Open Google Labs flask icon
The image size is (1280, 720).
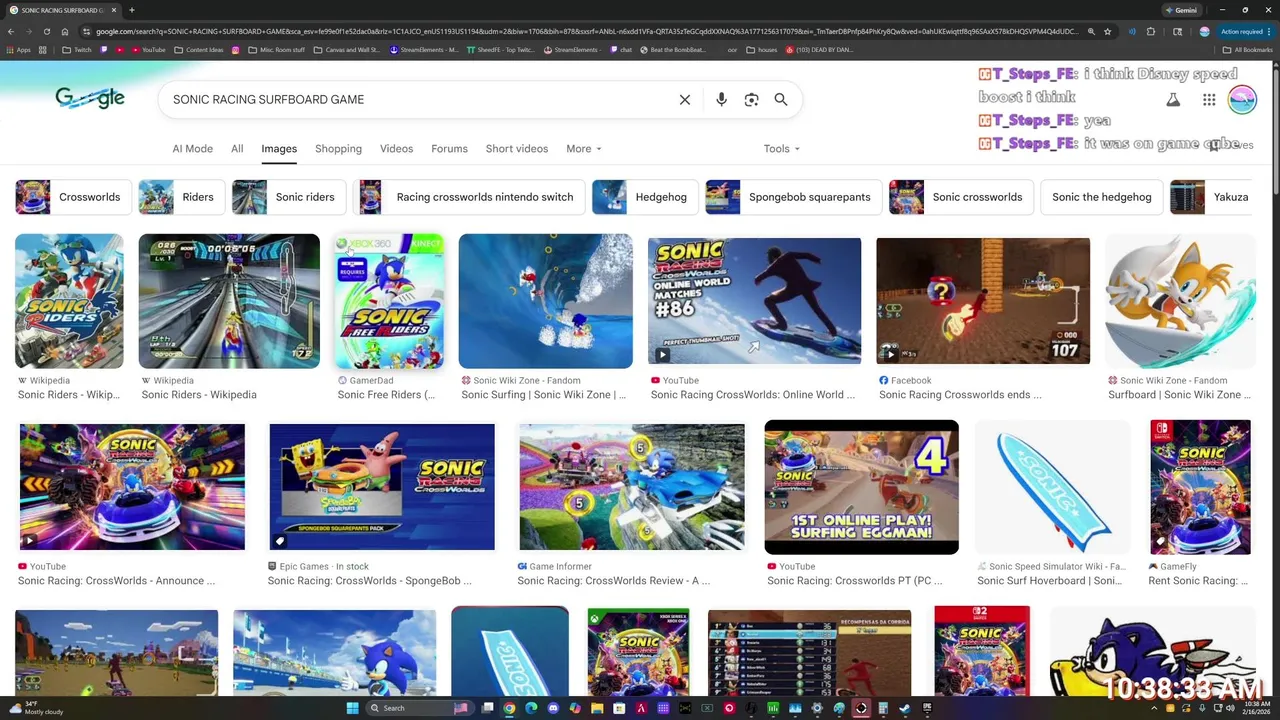point(1173,100)
